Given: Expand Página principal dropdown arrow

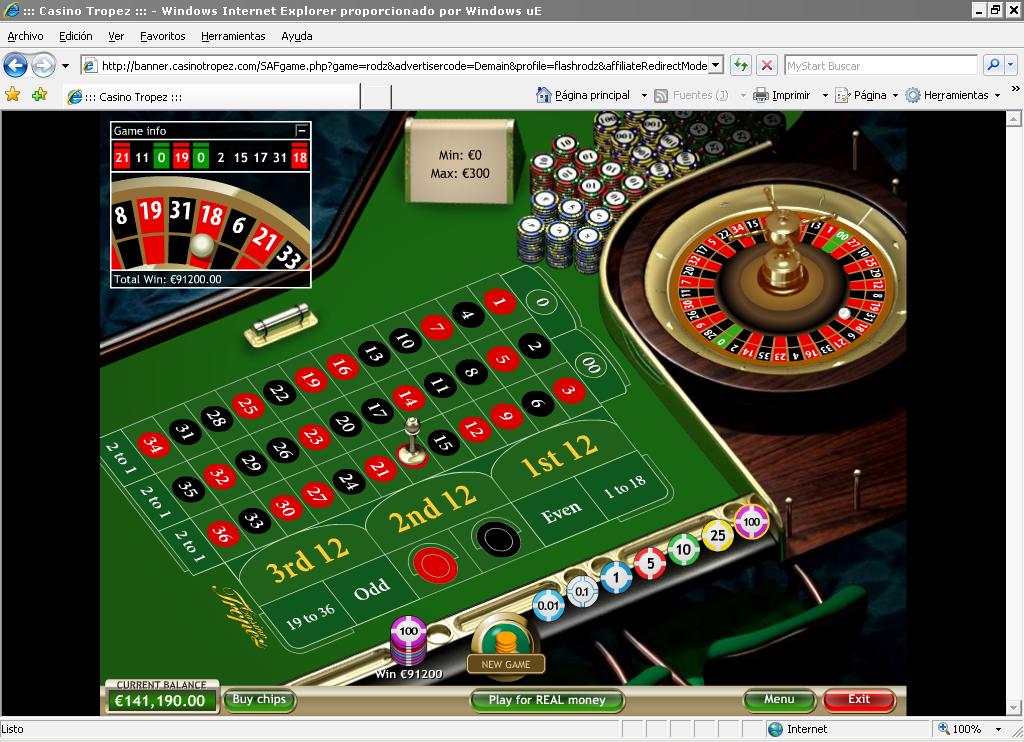Looking at the screenshot, I should [644, 95].
